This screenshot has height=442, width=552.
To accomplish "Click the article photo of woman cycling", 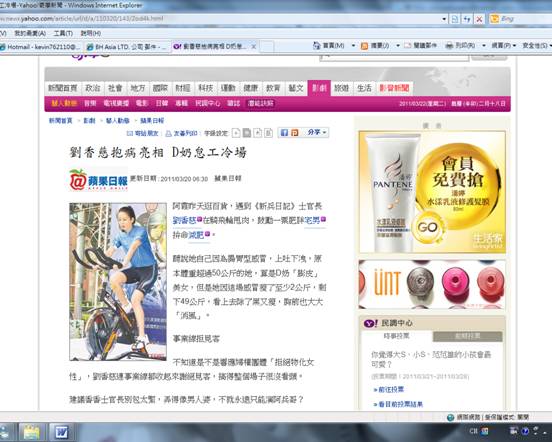I will click(118, 282).
